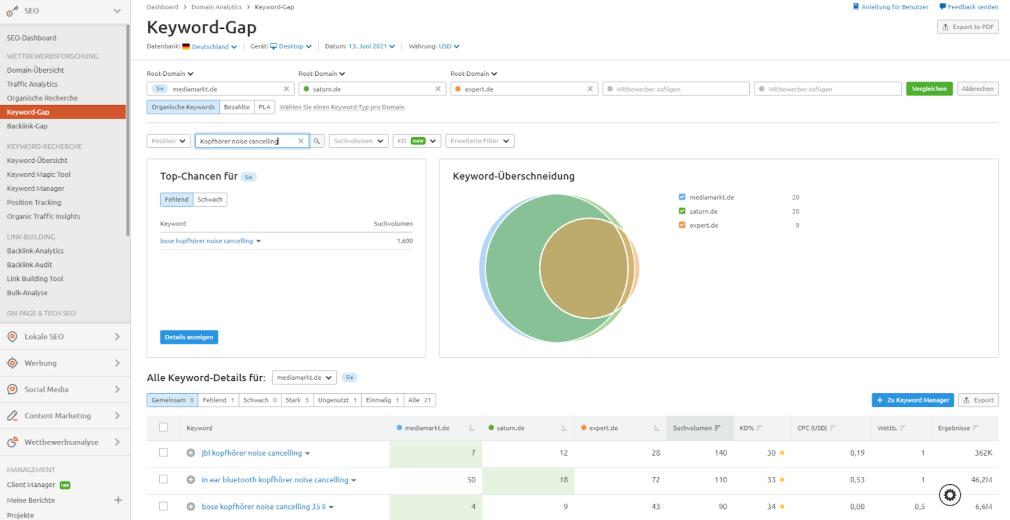Collapse the SEO sidebar menu

(x=117, y=11)
